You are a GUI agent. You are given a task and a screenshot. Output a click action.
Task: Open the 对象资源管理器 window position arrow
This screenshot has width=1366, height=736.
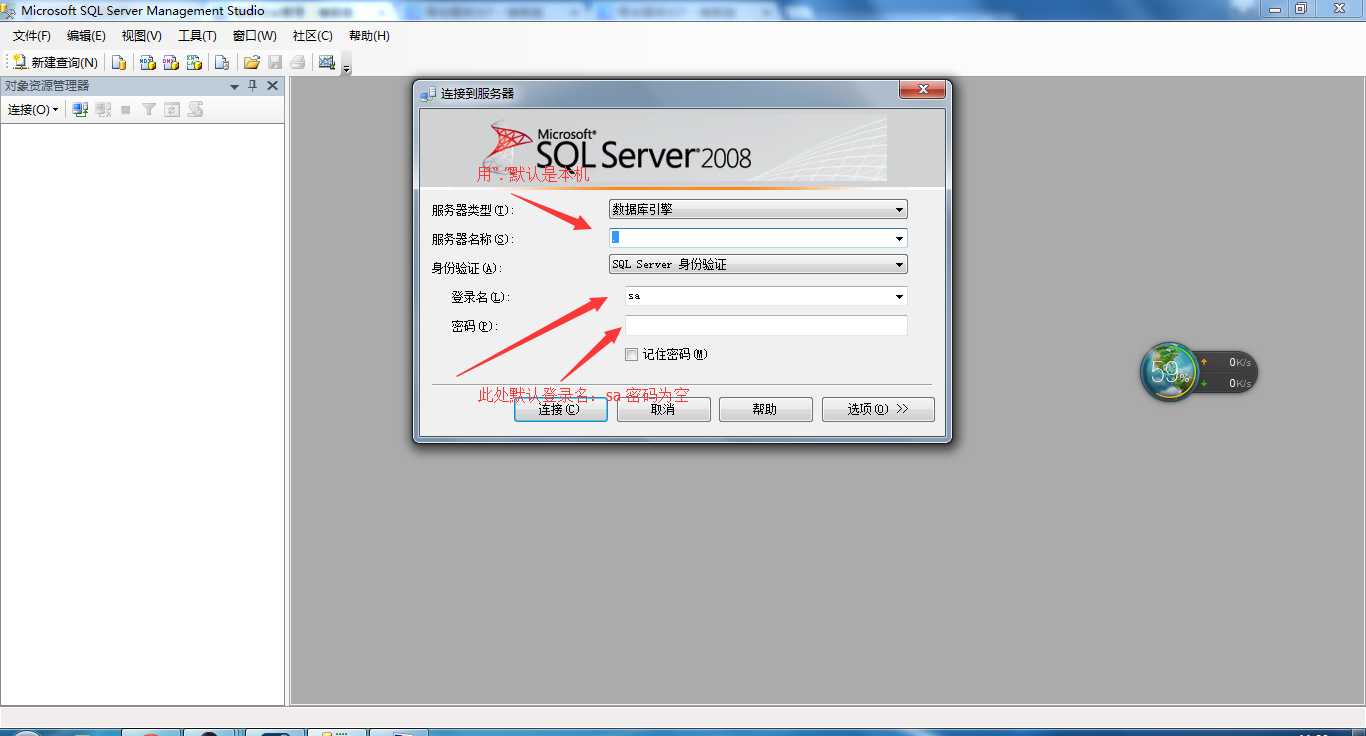coord(234,87)
